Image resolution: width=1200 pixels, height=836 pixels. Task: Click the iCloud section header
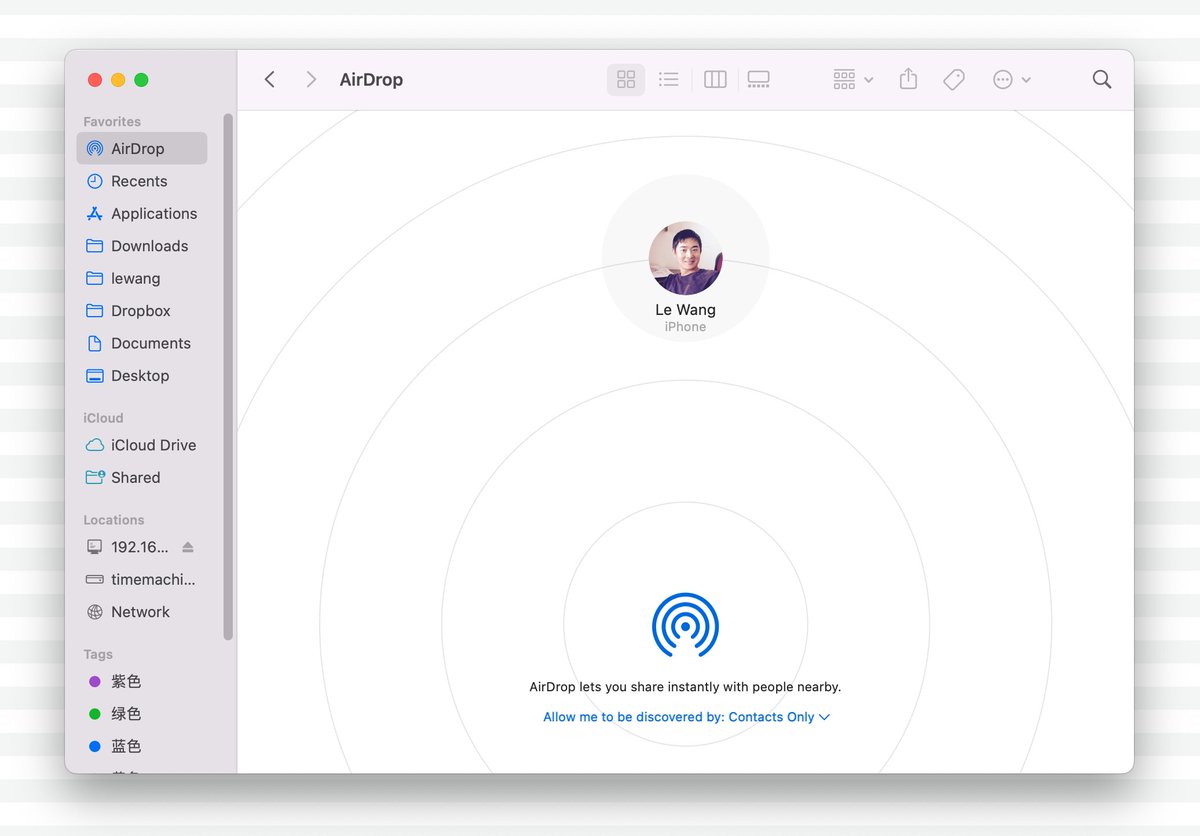(x=103, y=418)
